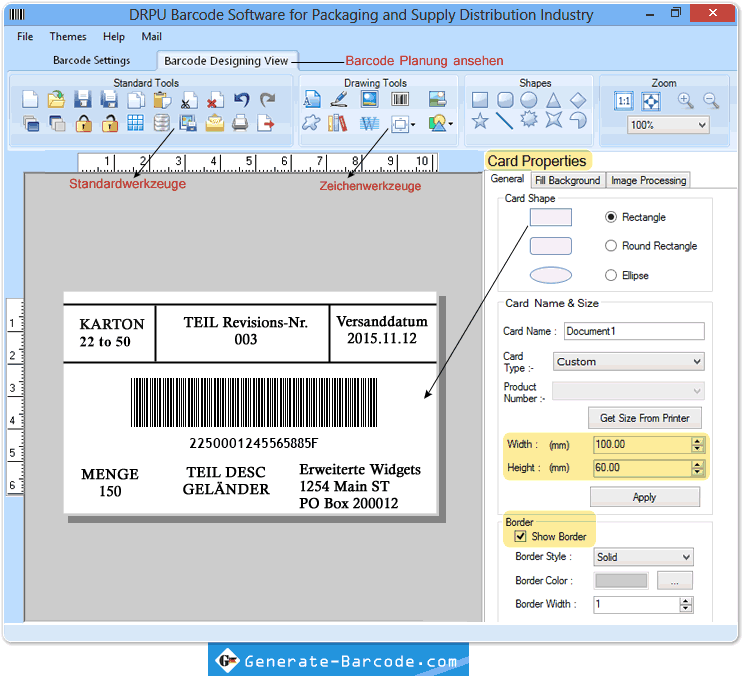Click the Save floppy disk icon
This screenshot has width=744, height=676.
click(83, 100)
